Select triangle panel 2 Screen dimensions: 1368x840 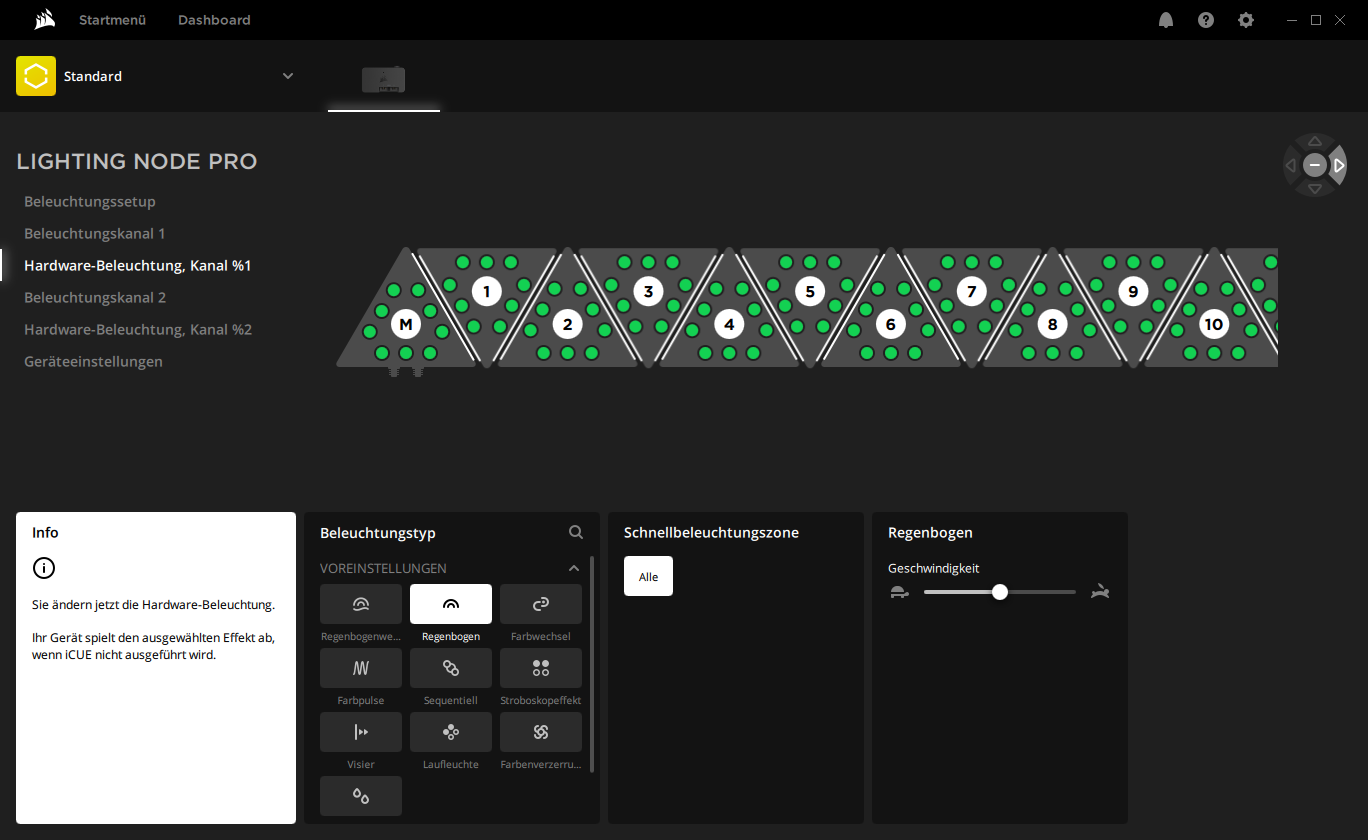[567, 324]
